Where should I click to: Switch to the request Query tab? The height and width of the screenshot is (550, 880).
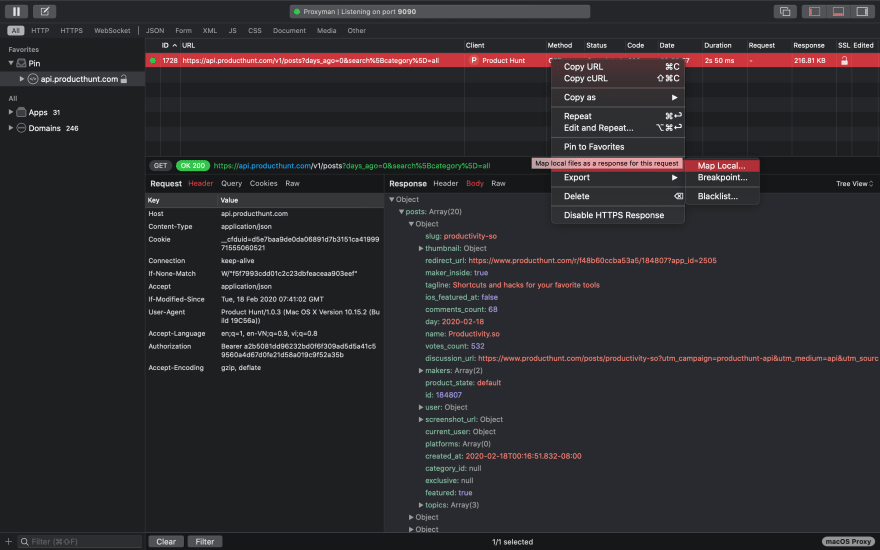click(x=231, y=184)
